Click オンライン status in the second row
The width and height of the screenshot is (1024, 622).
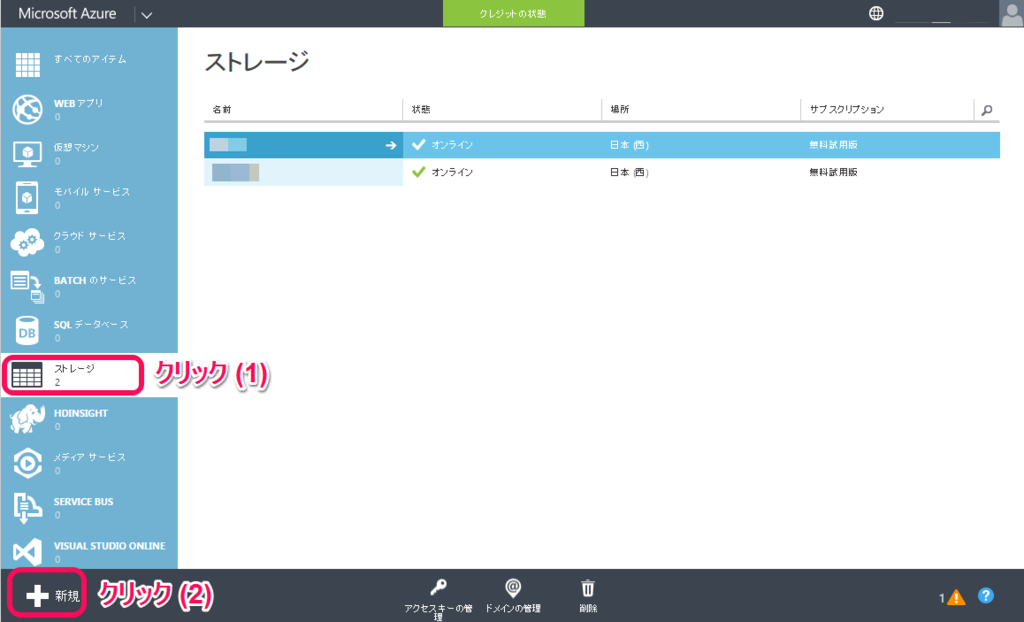coord(452,172)
